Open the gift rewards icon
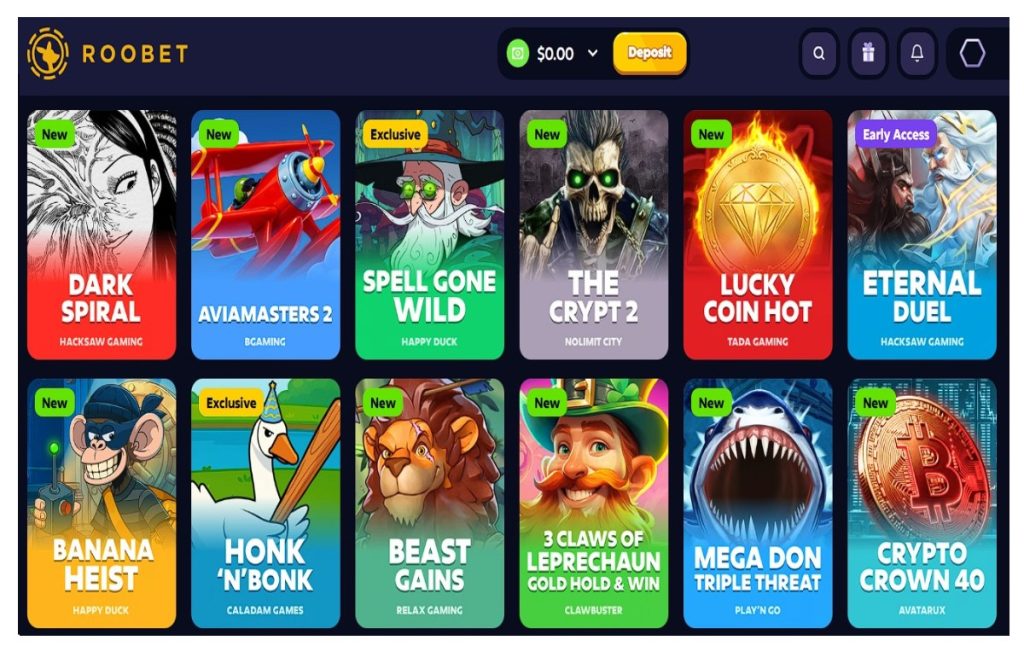Screen dimensions: 1024x652 [868, 54]
